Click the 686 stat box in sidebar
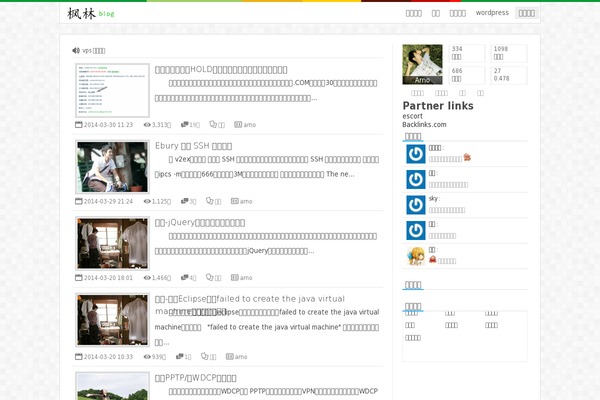Screen dimensions: 600x400 (x=466, y=75)
